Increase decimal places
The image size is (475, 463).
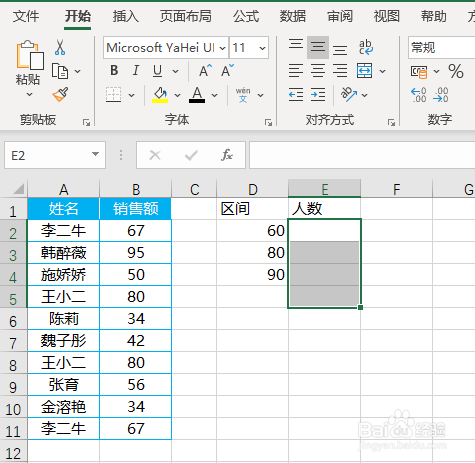click(x=419, y=95)
